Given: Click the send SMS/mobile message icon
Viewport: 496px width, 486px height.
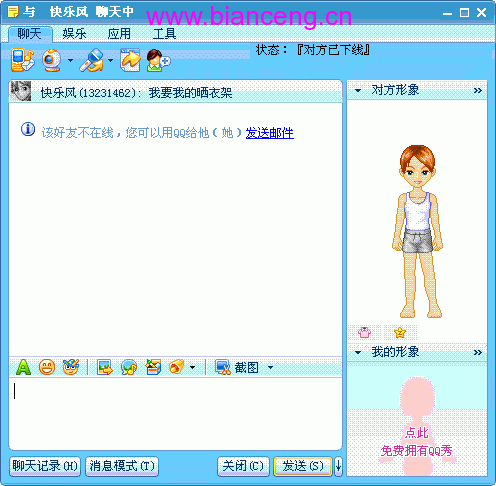Looking at the screenshot, I should point(22,60).
